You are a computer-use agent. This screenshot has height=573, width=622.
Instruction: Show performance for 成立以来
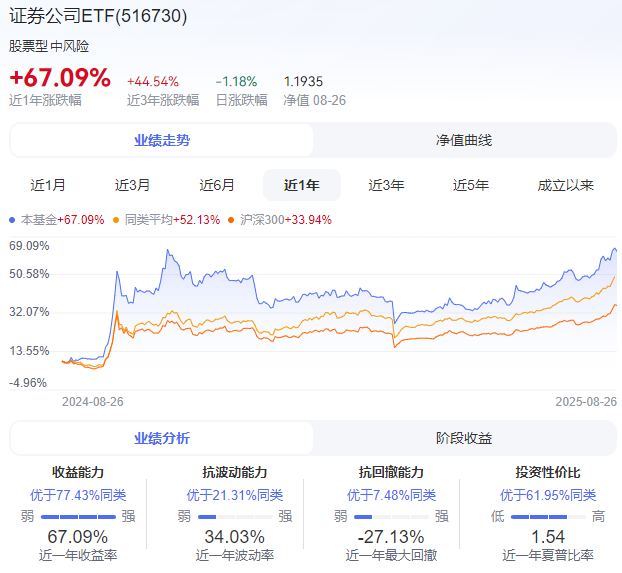566,185
